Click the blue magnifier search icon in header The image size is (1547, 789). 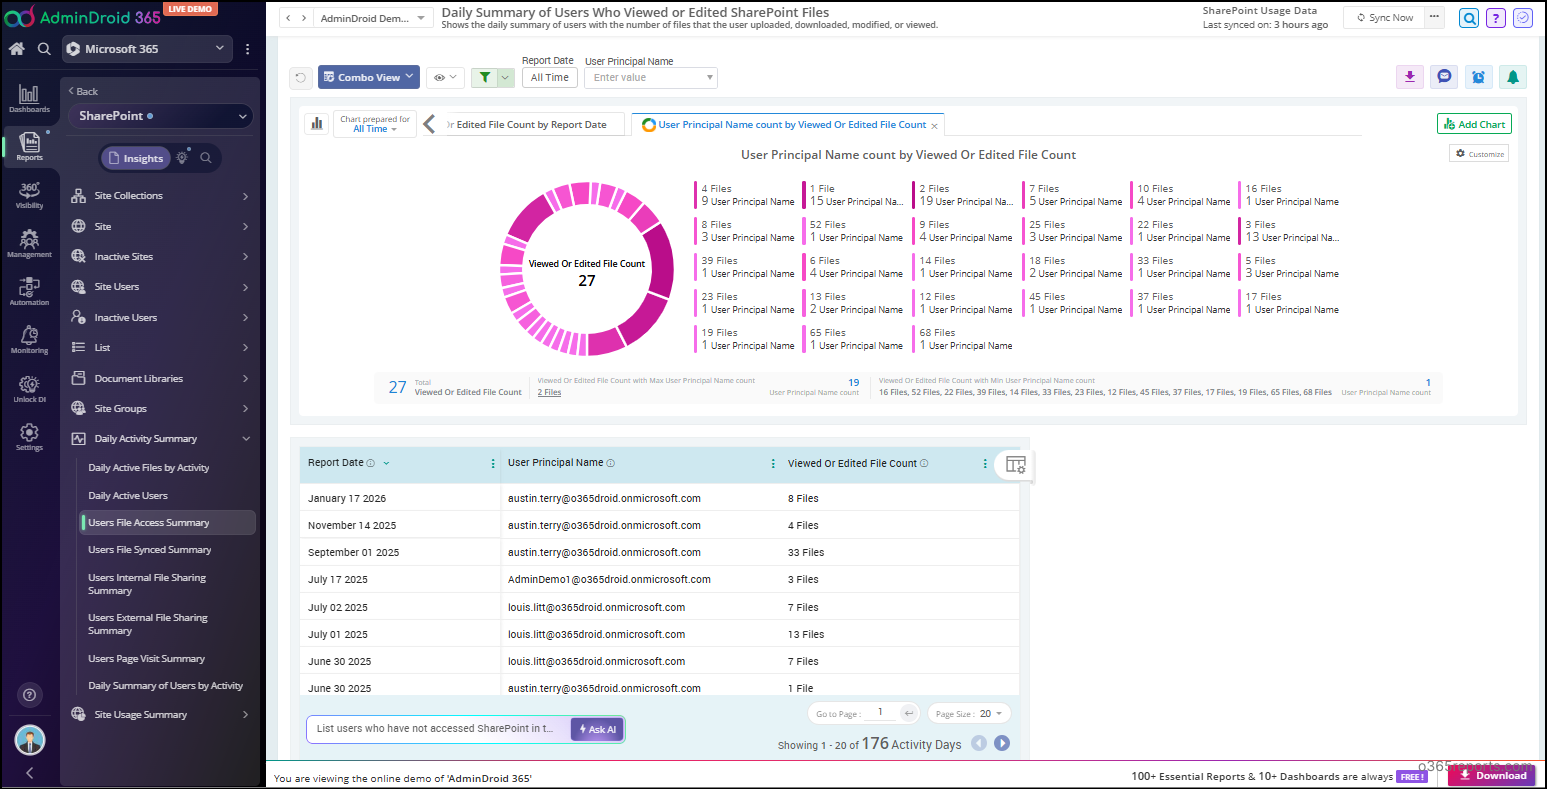[1469, 18]
